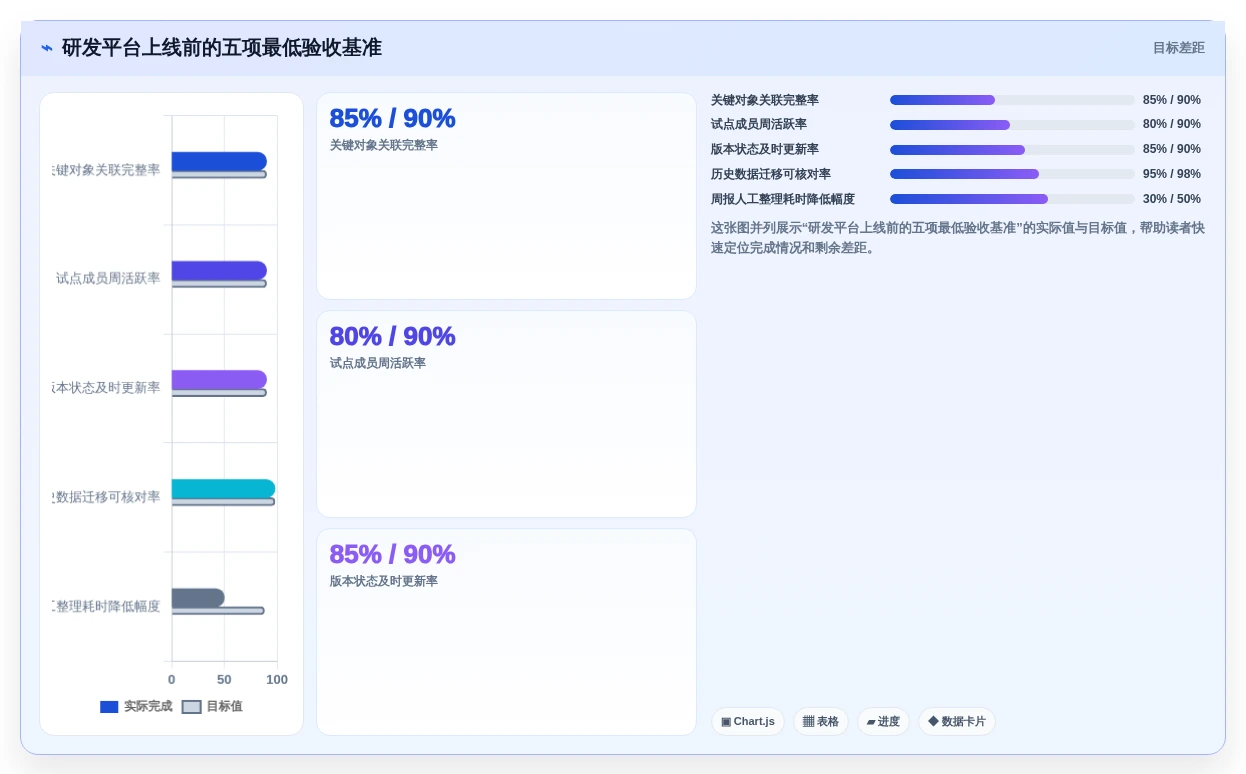The height and width of the screenshot is (774, 1246).
Task: Click the 试点成员周活跃率 progress bar
Action: (1012, 125)
